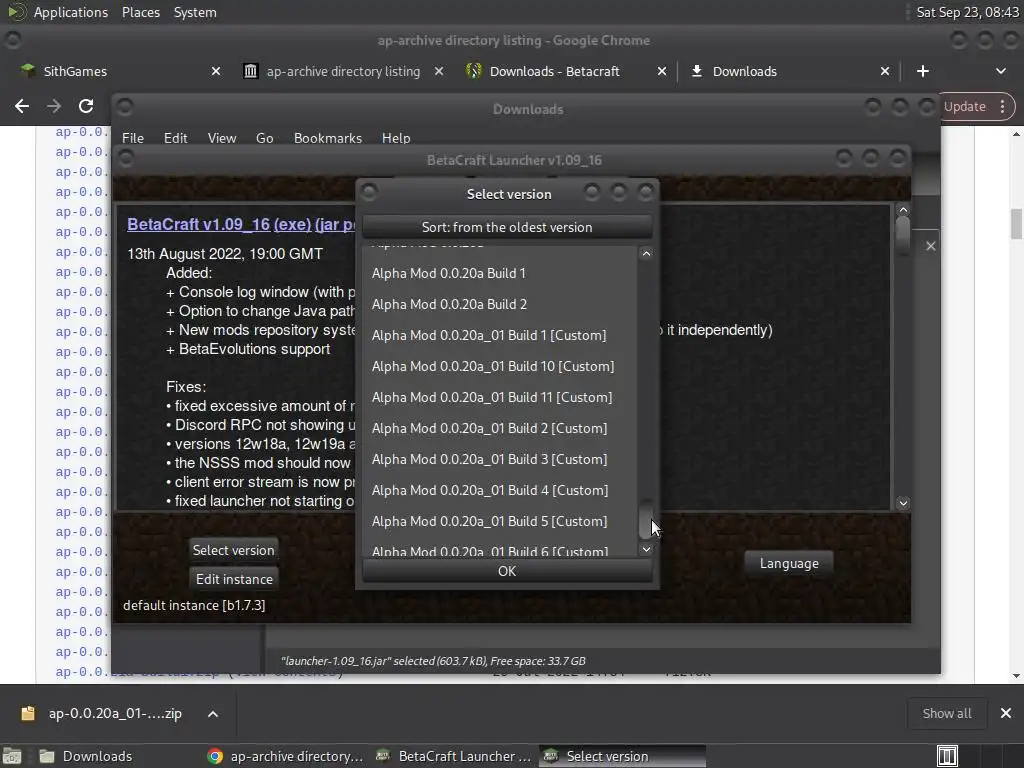Select Alpha Mod 0.0.20a_01 Build 3 [Custom]
The width and height of the screenshot is (1024, 768).
tap(500, 459)
